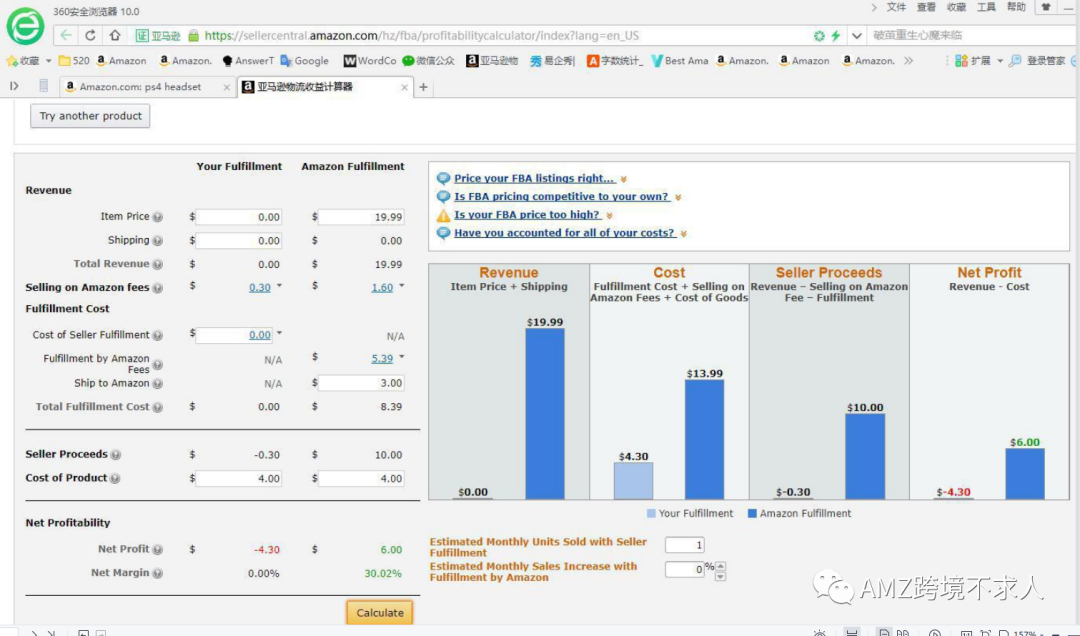Open the 帮助 menu
The image size is (1080, 636).
pos(1016,7)
